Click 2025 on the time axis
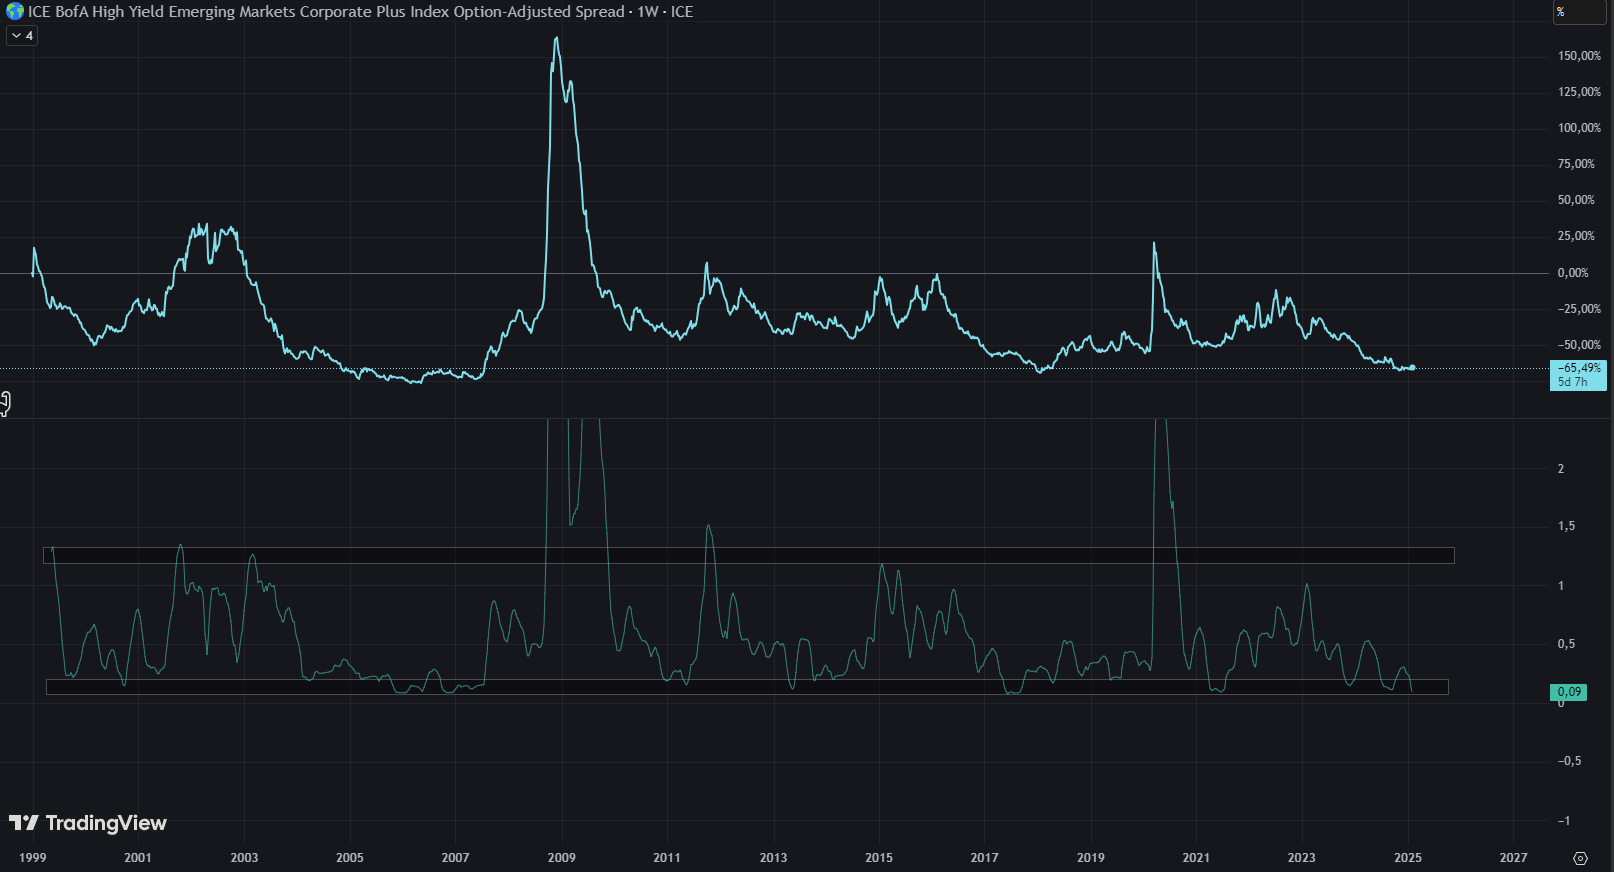The image size is (1614, 872). pyautogui.click(x=1408, y=858)
